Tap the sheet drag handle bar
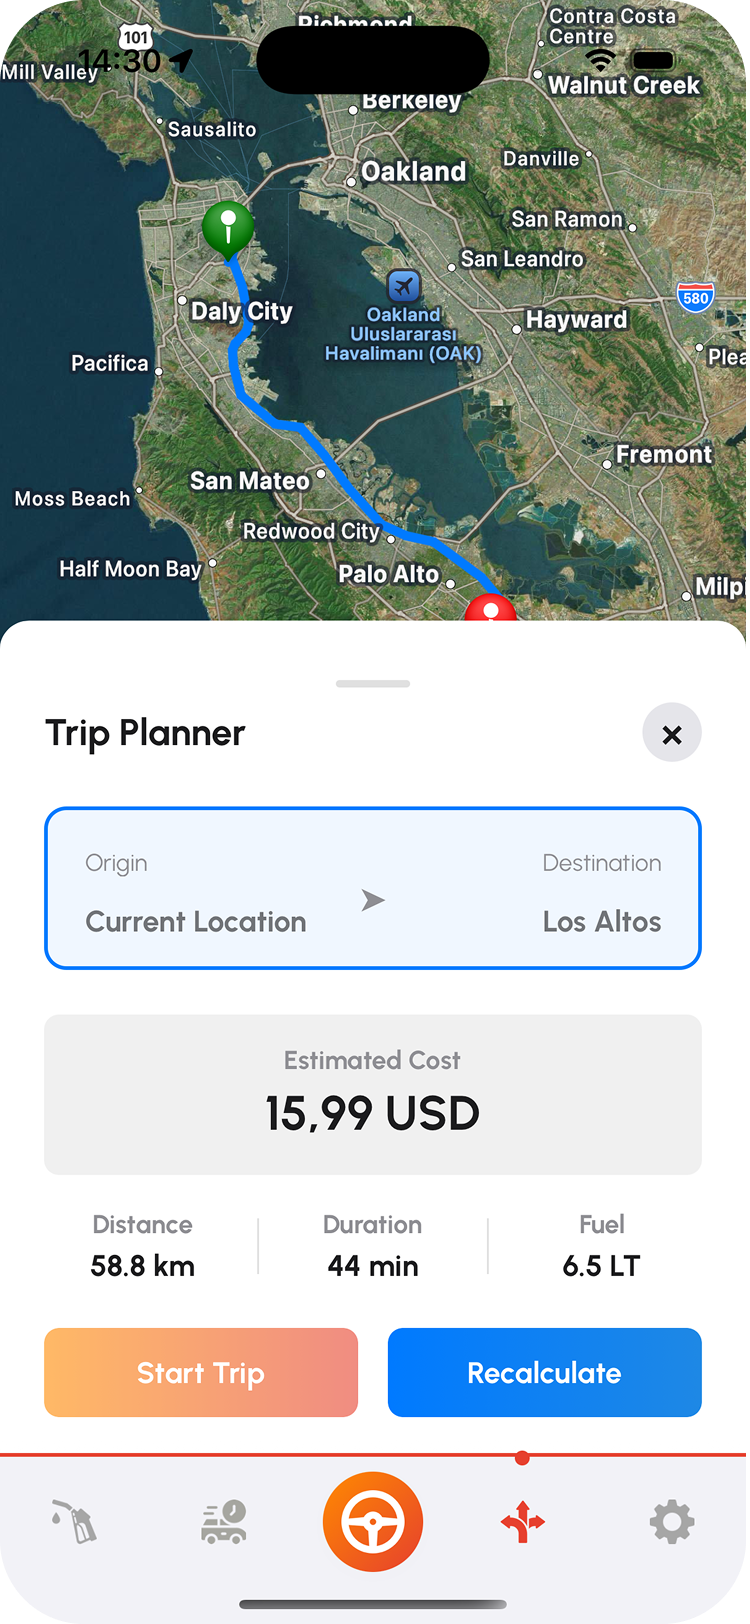 point(373,684)
